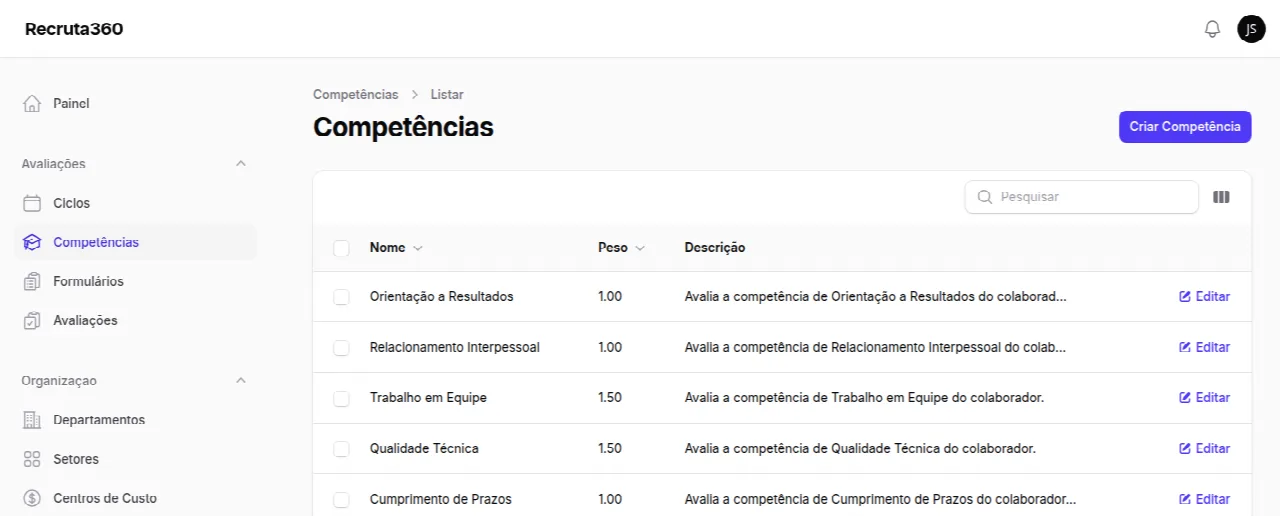Go to Centros de Custo in the sidebar
This screenshot has width=1280, height=516.
pyautogui.click(x=135, y=498)
